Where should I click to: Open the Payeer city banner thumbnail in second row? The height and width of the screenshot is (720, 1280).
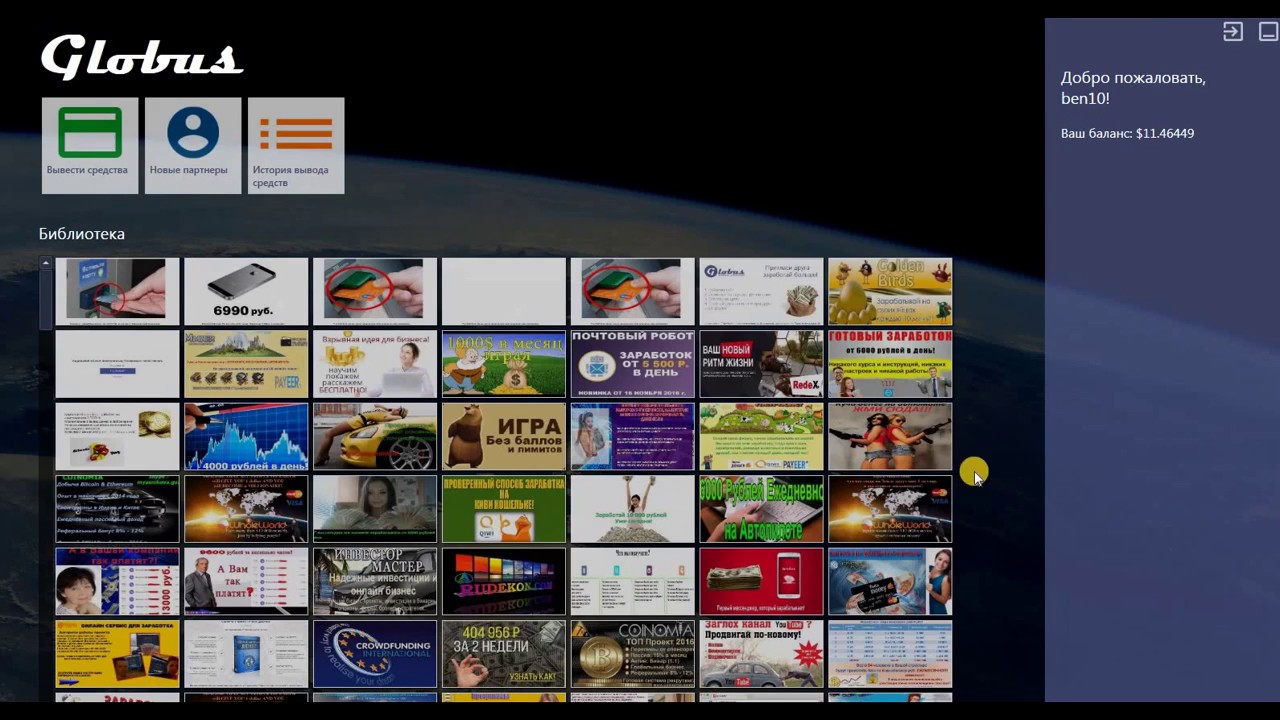tap(246, 364)
